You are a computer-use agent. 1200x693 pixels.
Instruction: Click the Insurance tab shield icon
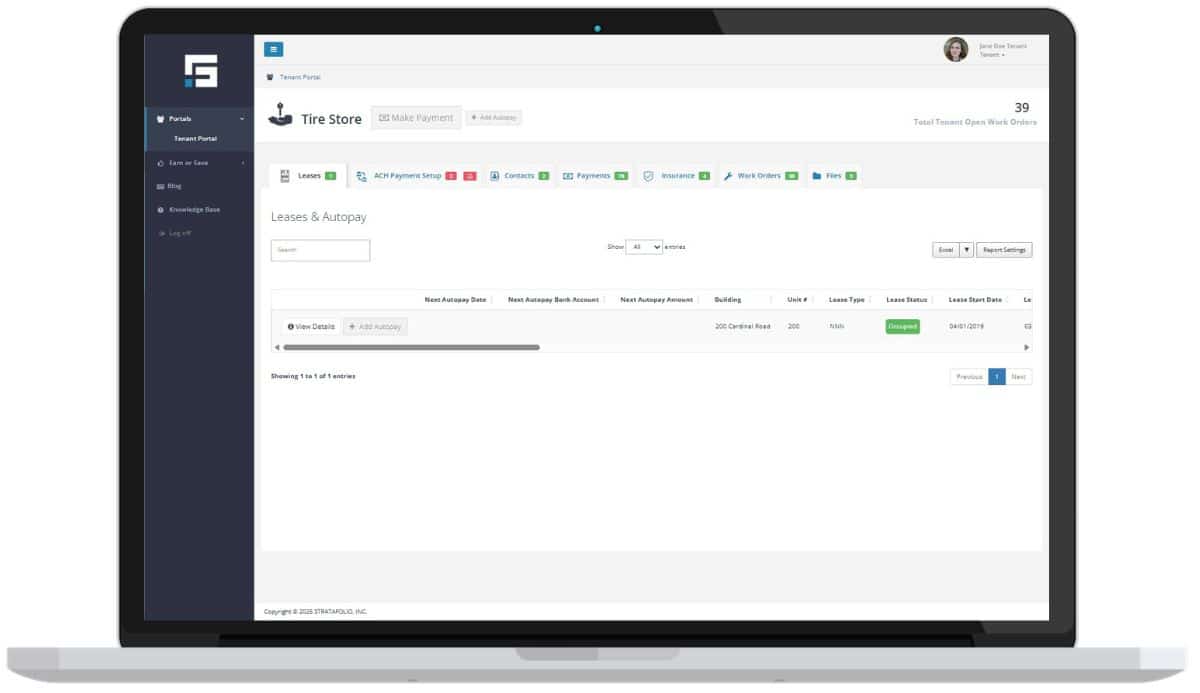point(648,176)
